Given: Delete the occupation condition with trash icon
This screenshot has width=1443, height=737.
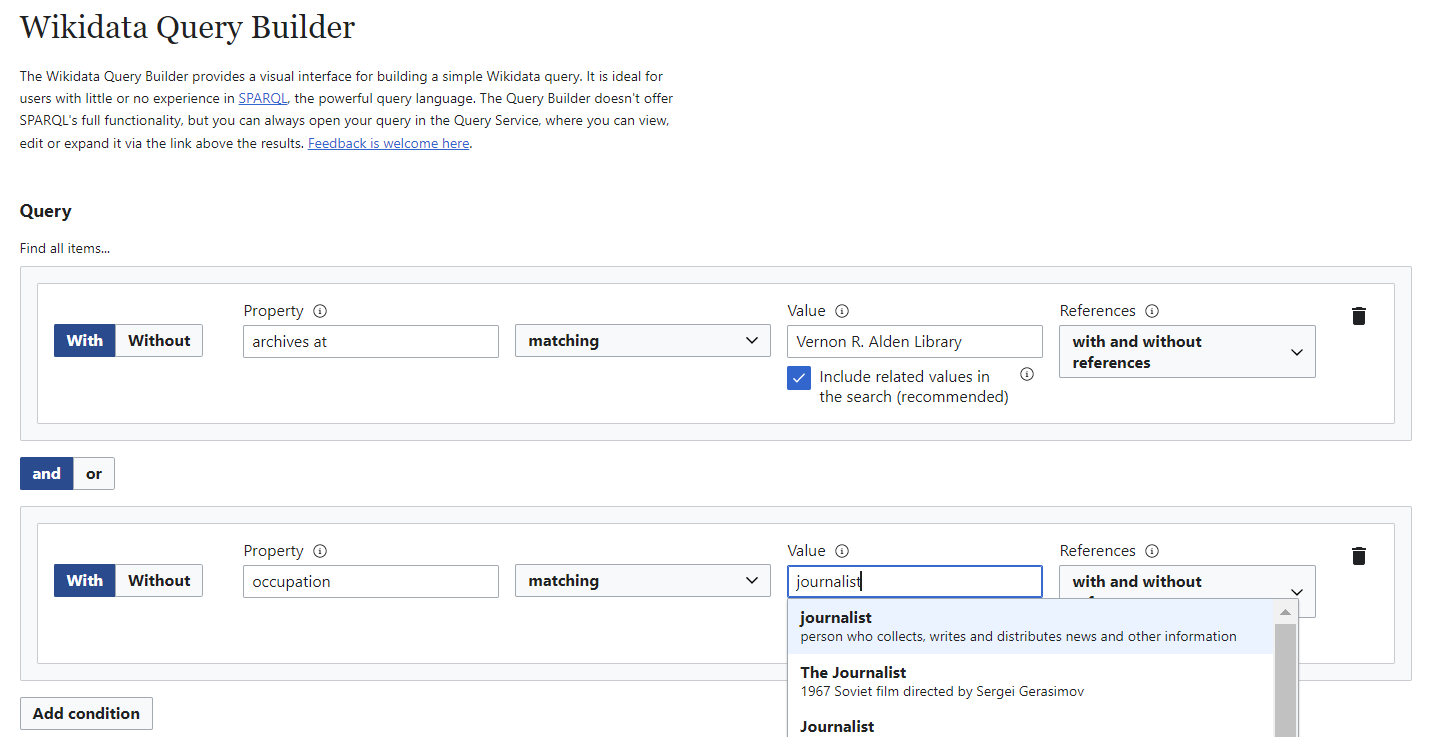Looking at the screenshot, I should pos(1358,556).
